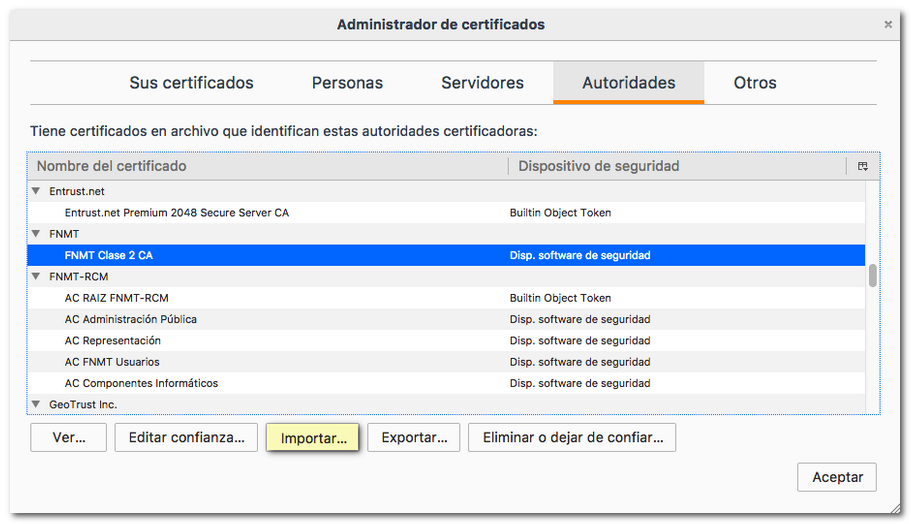Image resolution: width=911 pixels, height=524 pixels.
Task: Confirm with the Aceptar button
Action: coord(836,477)
